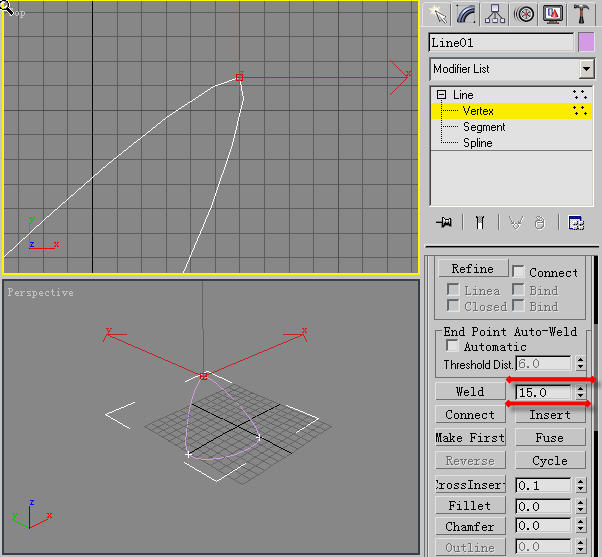Toggle the Bind checkbox beside Closed
Viewport: 602px width, 557px height.
(518, 306)
